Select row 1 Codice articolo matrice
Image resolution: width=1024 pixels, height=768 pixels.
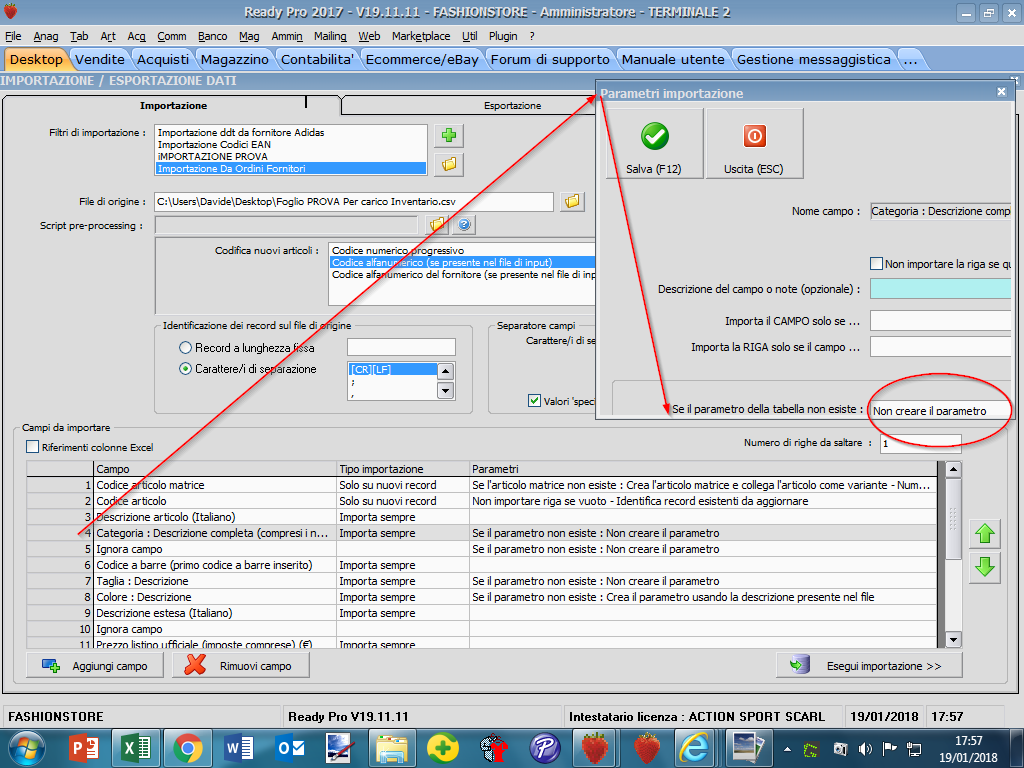(481, 485)
